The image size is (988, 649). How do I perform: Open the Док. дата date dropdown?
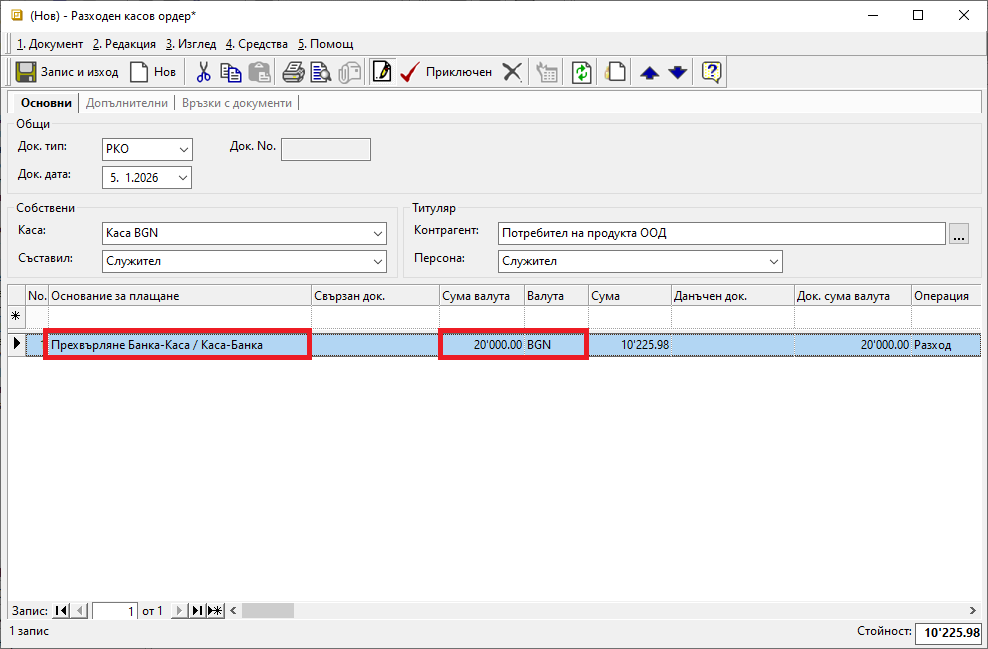(x=183, y=178)
